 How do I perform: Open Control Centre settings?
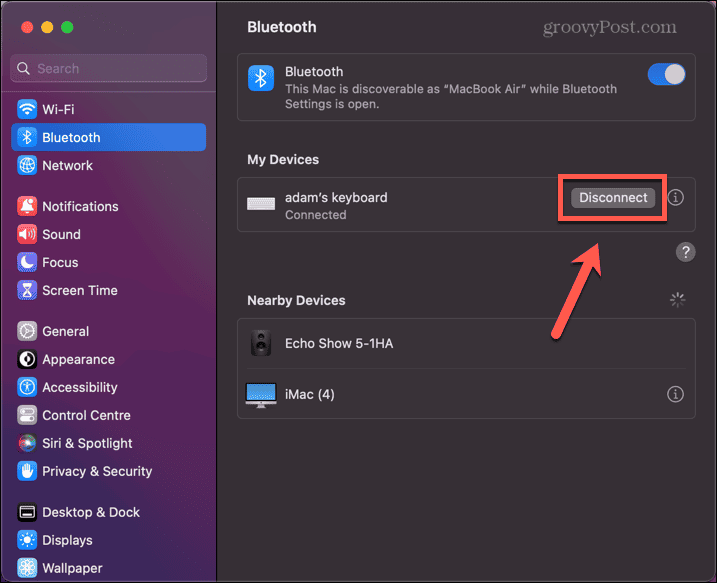pyautogui.click(x=108, y=415)
